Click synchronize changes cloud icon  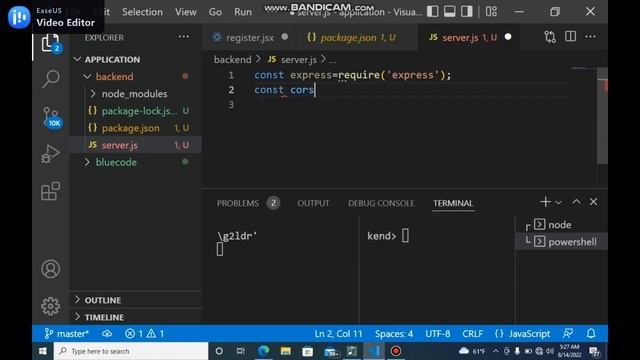tap(107, 333)
